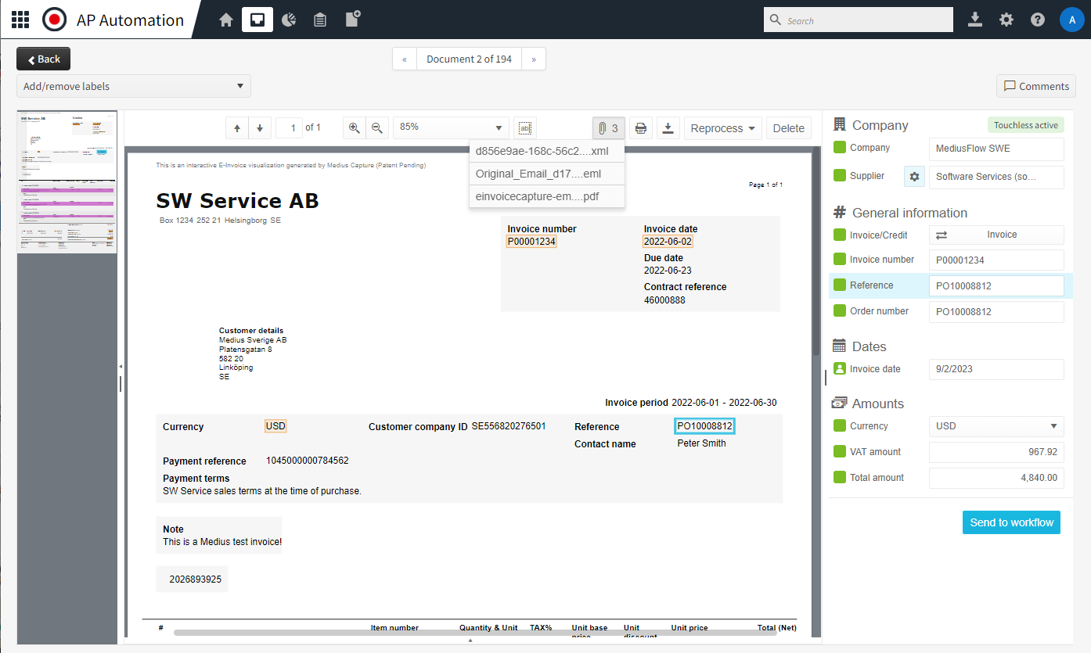Print the invoice using the printer icon
Viewport: 1091px width, 653px height.
[x=639, y=128]
